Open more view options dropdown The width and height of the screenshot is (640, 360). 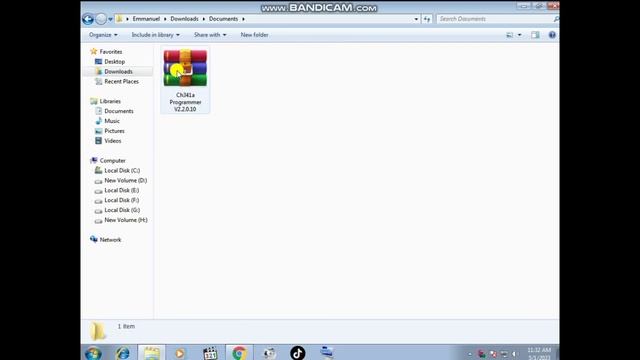click(519, 35)
